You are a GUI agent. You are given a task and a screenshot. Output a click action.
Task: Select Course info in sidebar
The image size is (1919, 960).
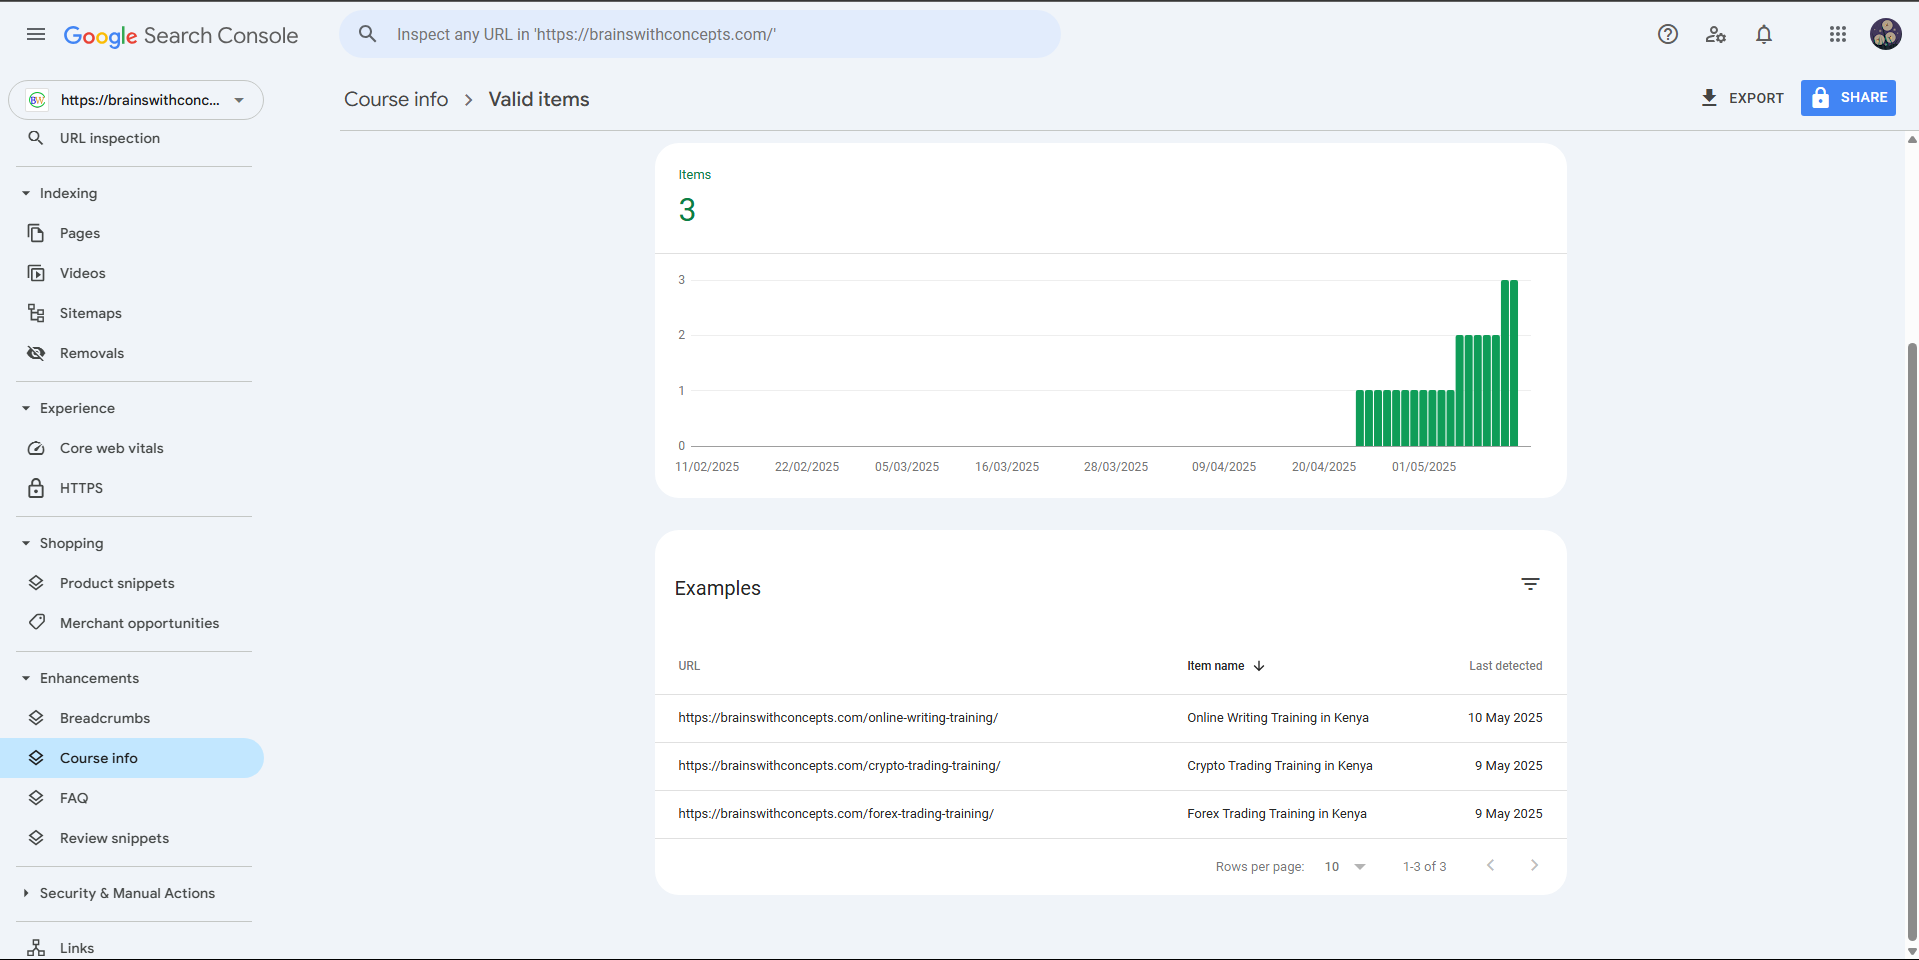132,758
